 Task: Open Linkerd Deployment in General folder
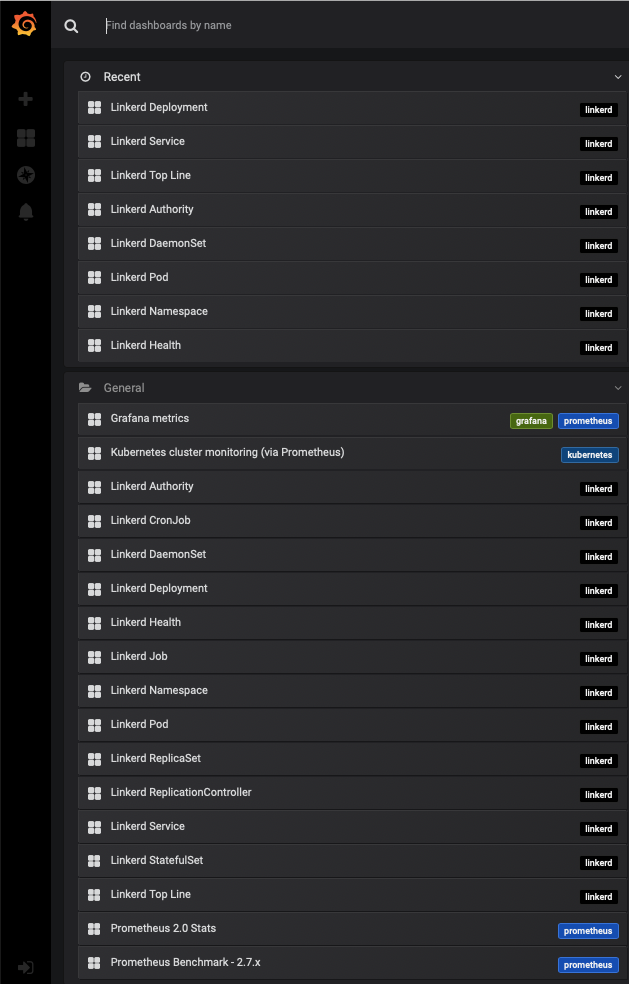[352, 588]
